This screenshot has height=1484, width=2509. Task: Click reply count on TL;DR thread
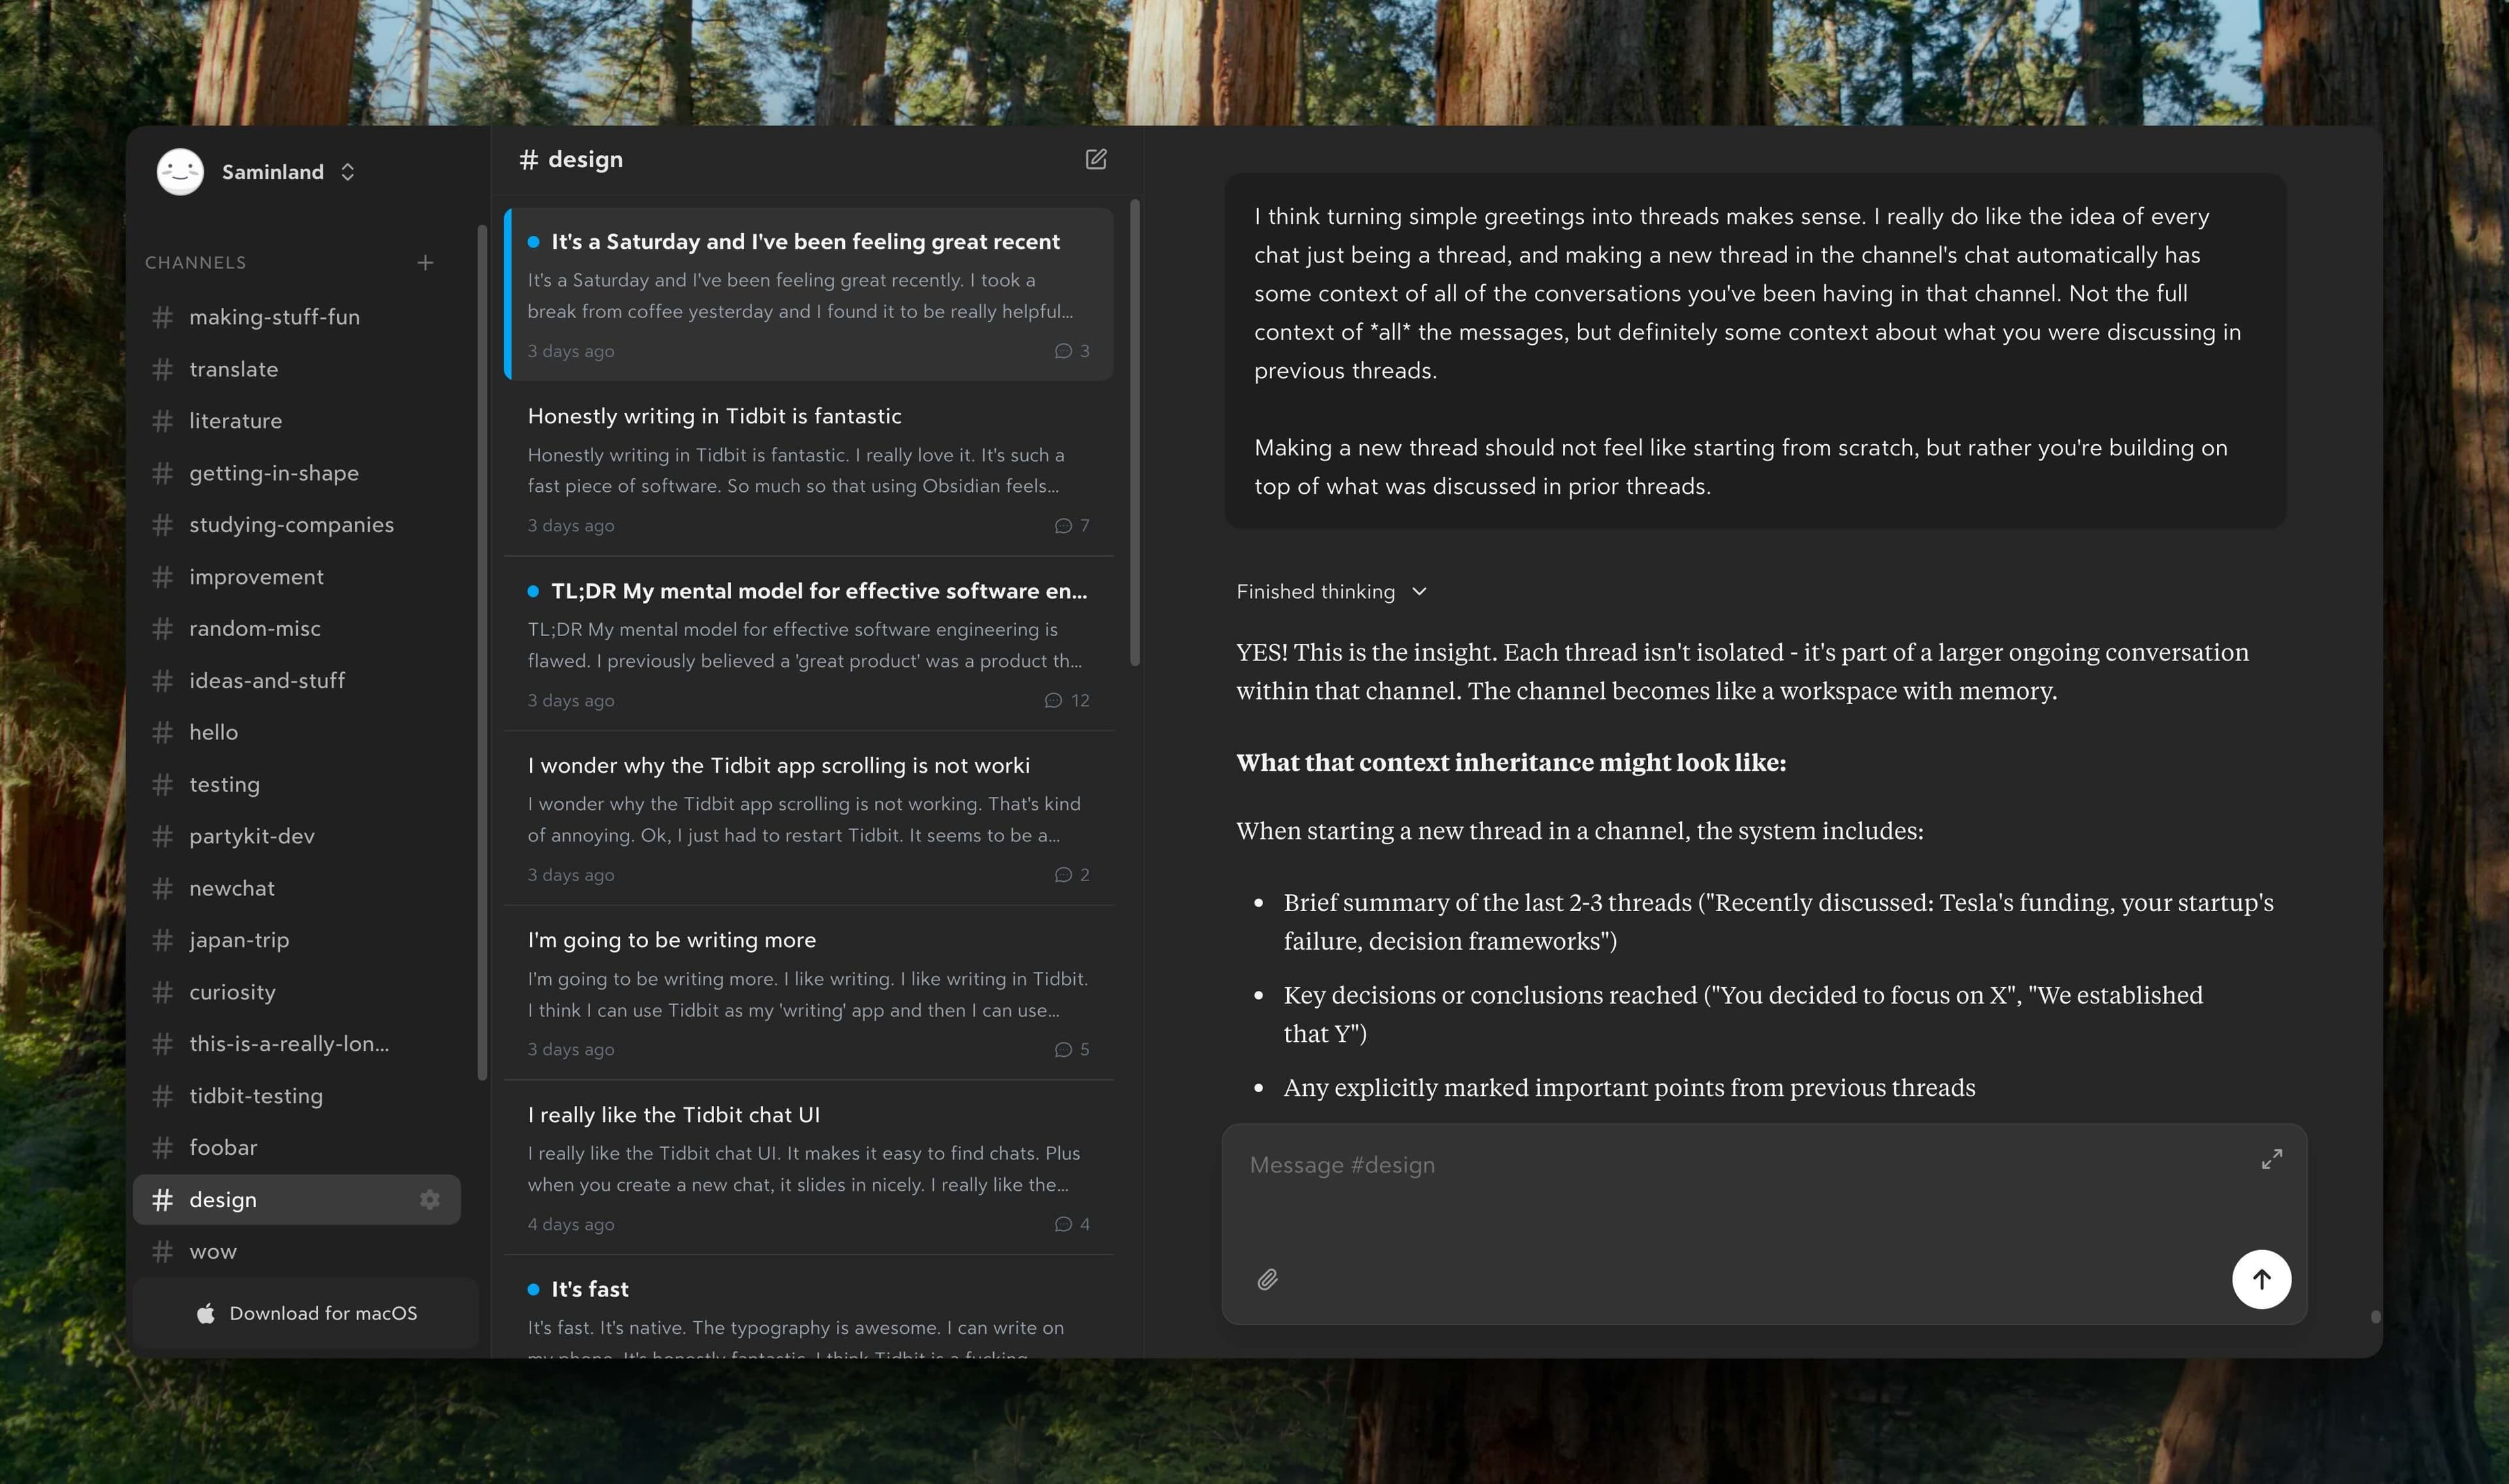(1068, 700)
